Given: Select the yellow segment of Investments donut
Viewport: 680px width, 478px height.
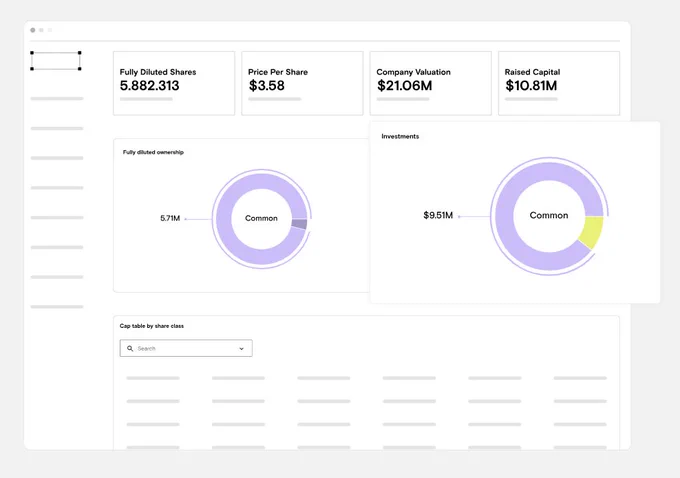Looking at the screenshot, I should (592, 232).
